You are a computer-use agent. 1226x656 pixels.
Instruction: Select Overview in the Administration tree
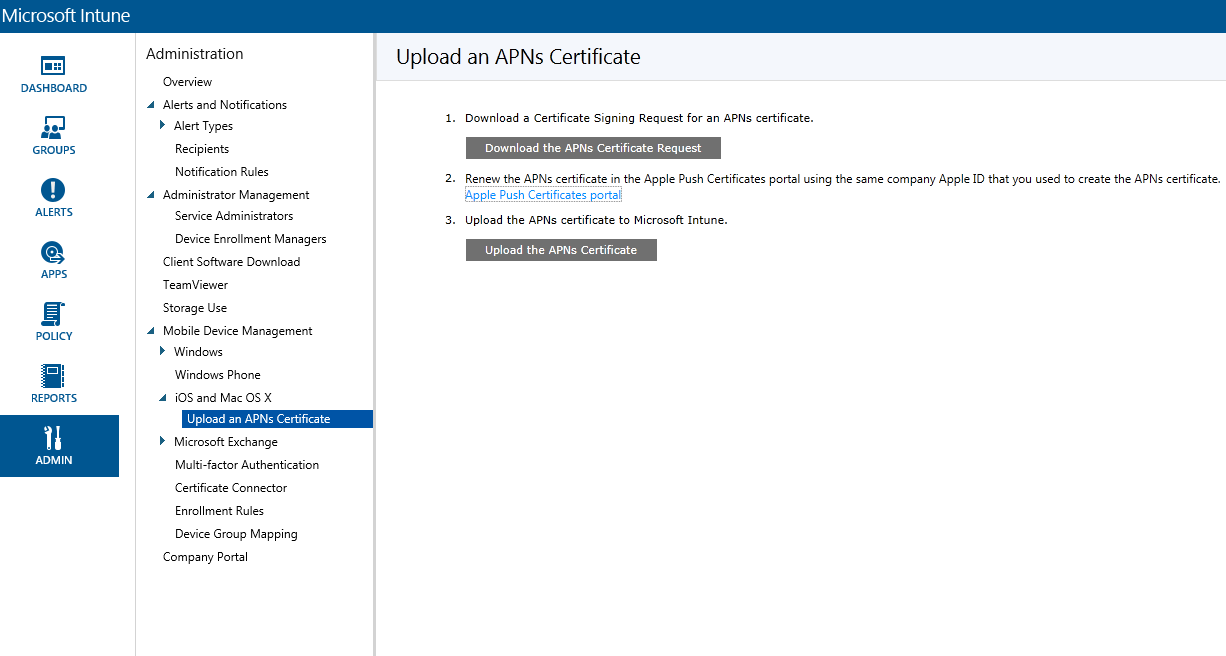coord(187,82)
